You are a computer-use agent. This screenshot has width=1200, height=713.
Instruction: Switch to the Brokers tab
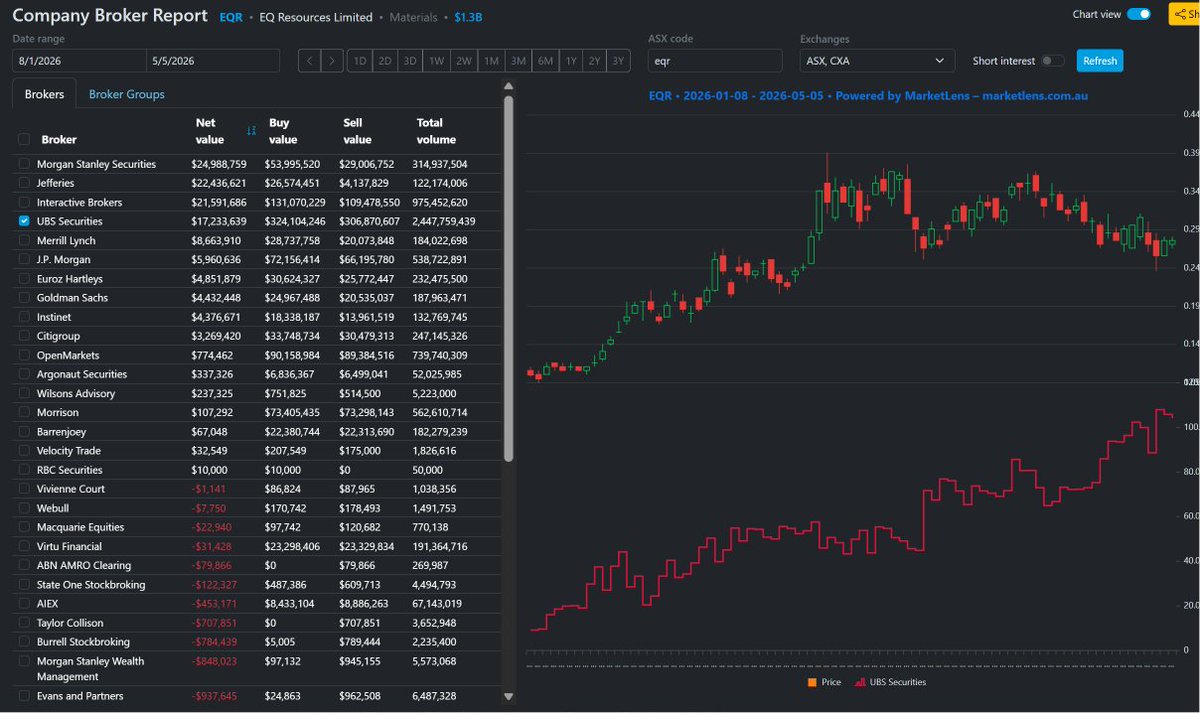pos(43,94)
